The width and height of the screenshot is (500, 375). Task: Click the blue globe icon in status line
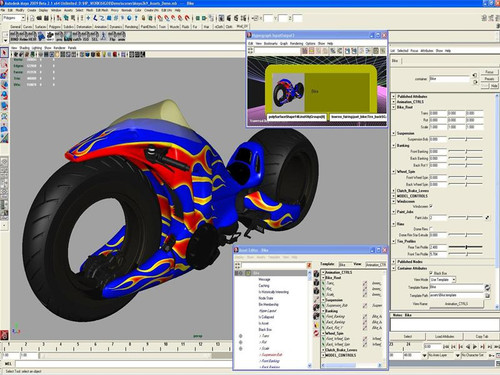tap(129, 18)
